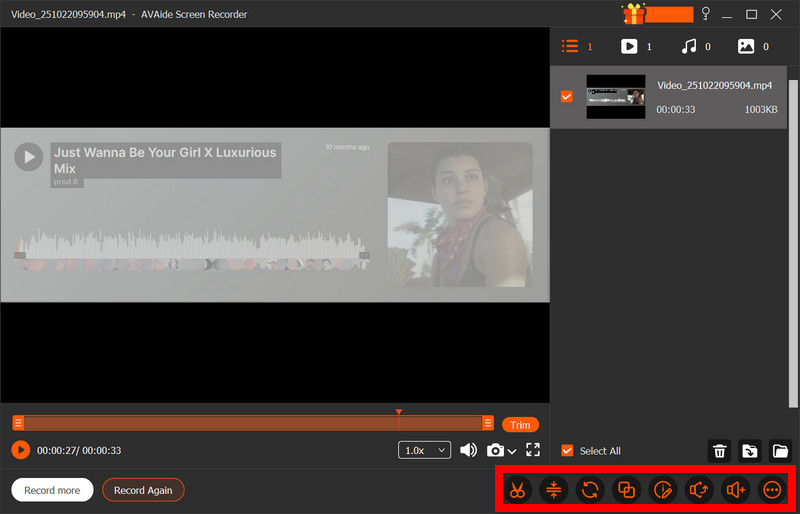
Task: Click the import file icon
Action: [x=749, y=451]
